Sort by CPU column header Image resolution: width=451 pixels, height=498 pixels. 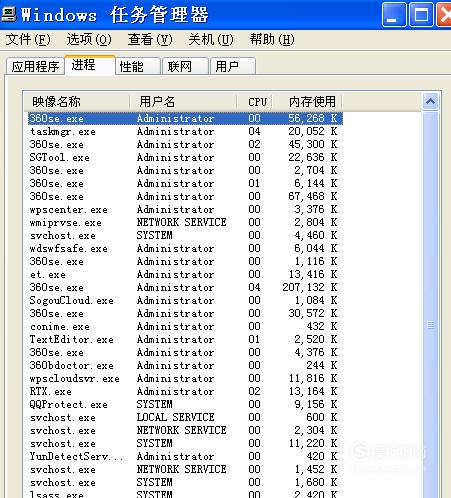point(255,102)
